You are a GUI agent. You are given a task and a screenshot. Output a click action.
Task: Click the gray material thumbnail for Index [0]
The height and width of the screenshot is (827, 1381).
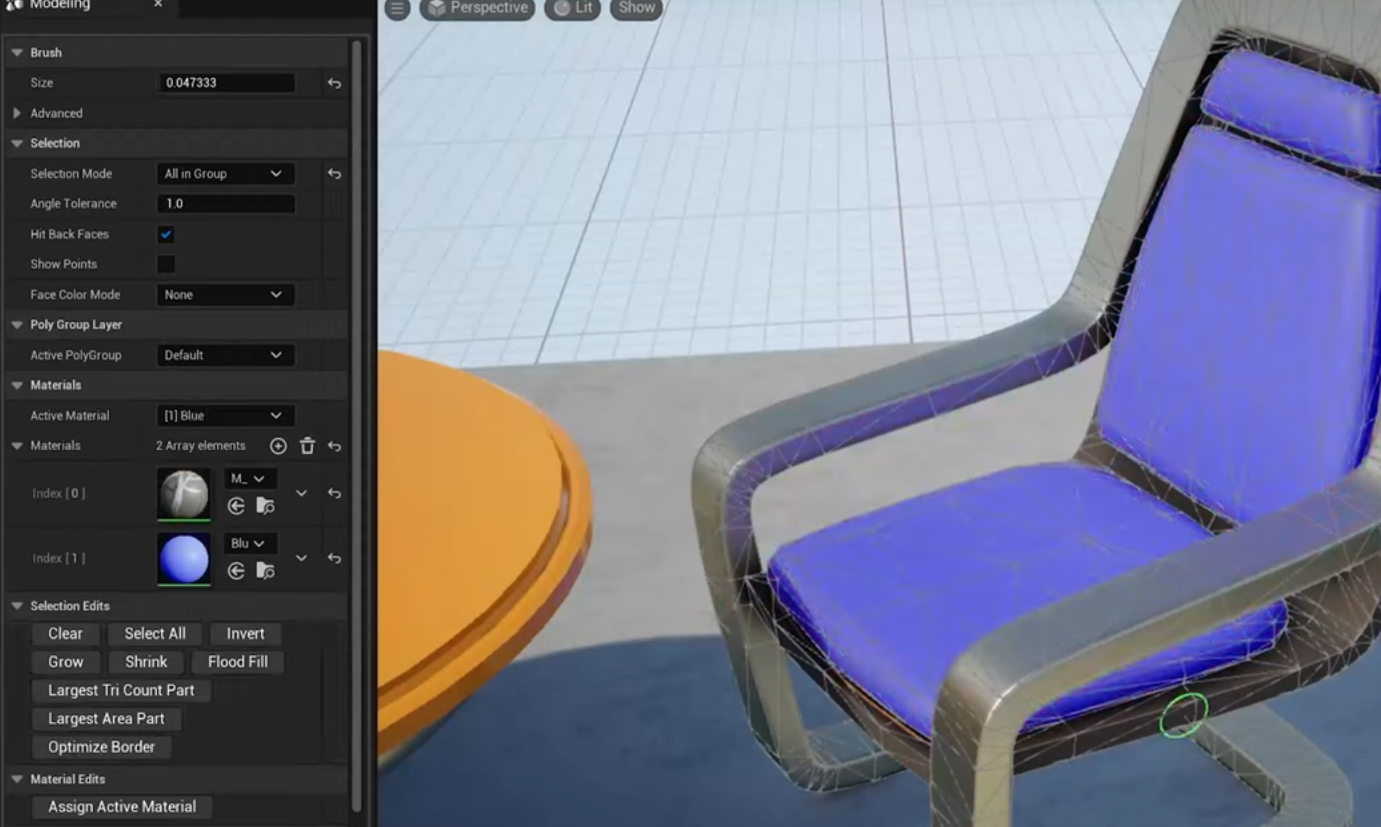[x=184, y=494]
